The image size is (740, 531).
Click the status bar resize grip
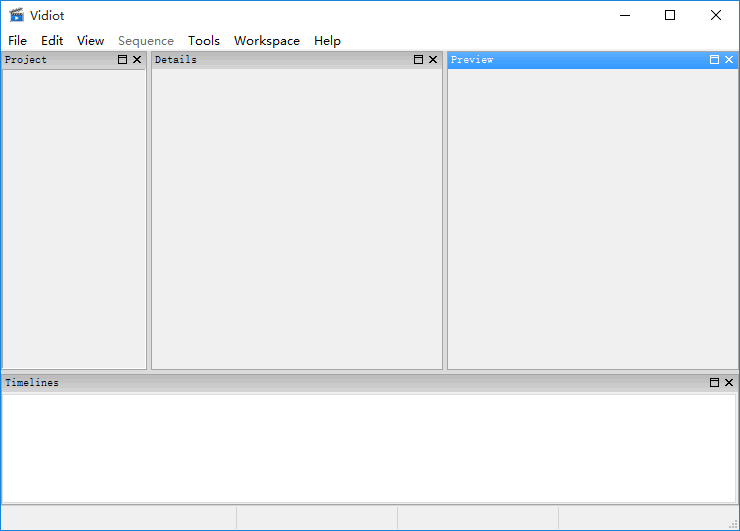tap(733, 524)
